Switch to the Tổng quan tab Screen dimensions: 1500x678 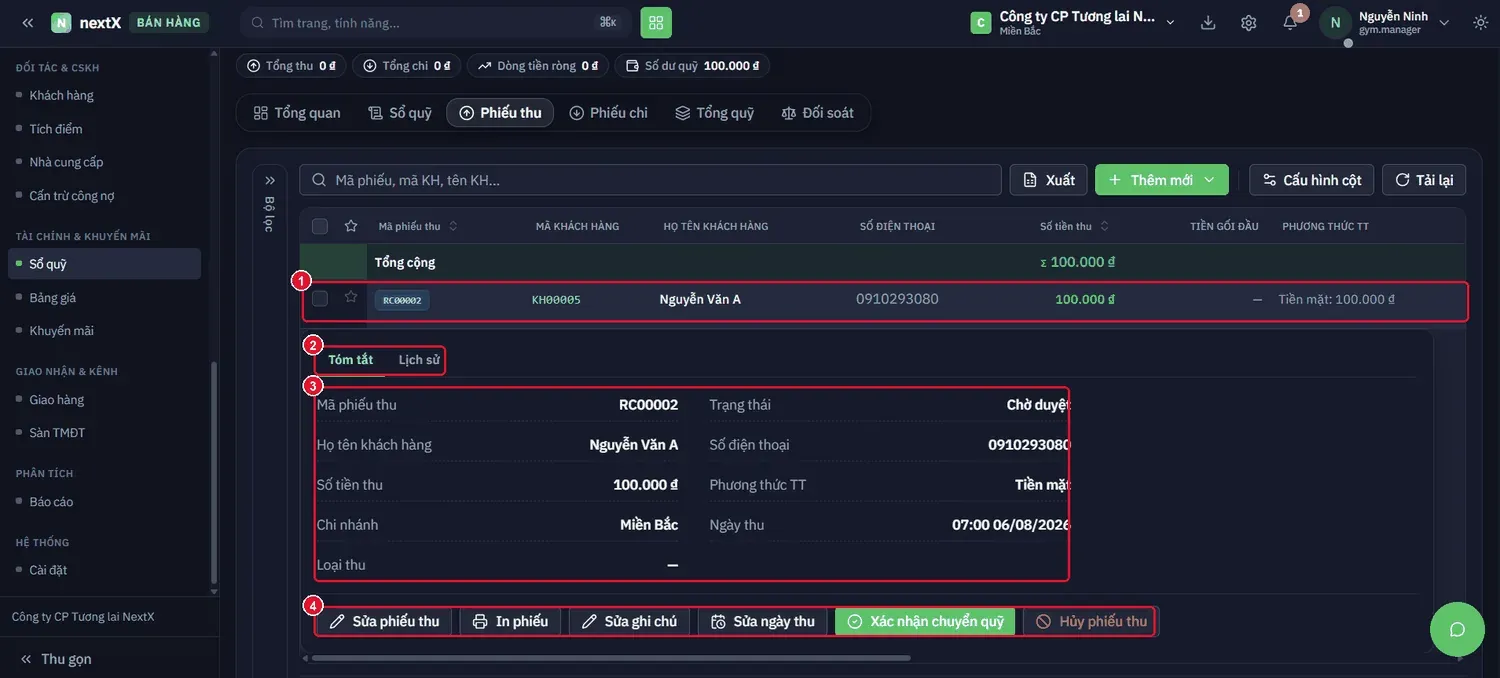[x=297, y=113]
